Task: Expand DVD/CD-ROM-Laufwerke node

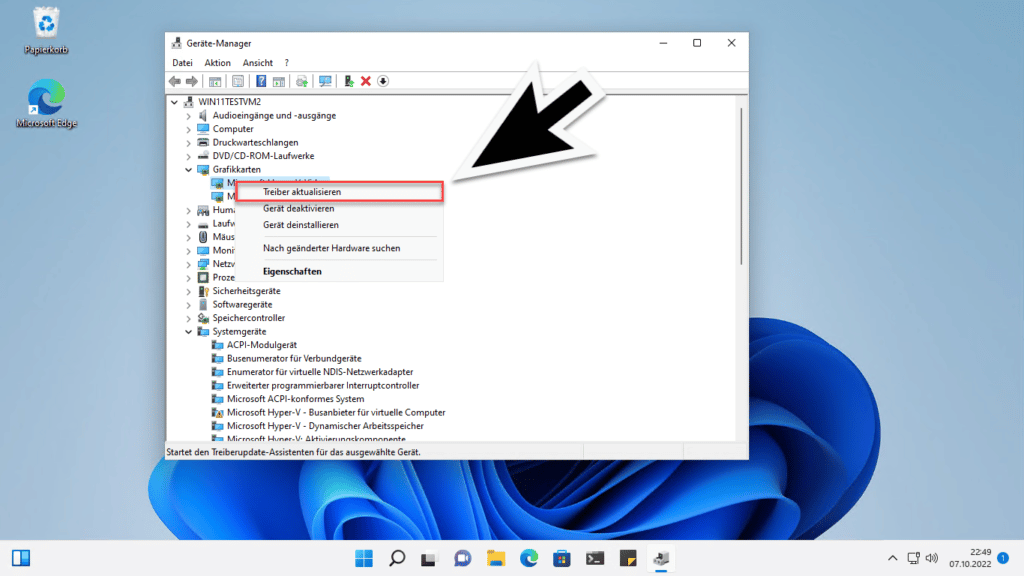Action: [x=189, y=157]
